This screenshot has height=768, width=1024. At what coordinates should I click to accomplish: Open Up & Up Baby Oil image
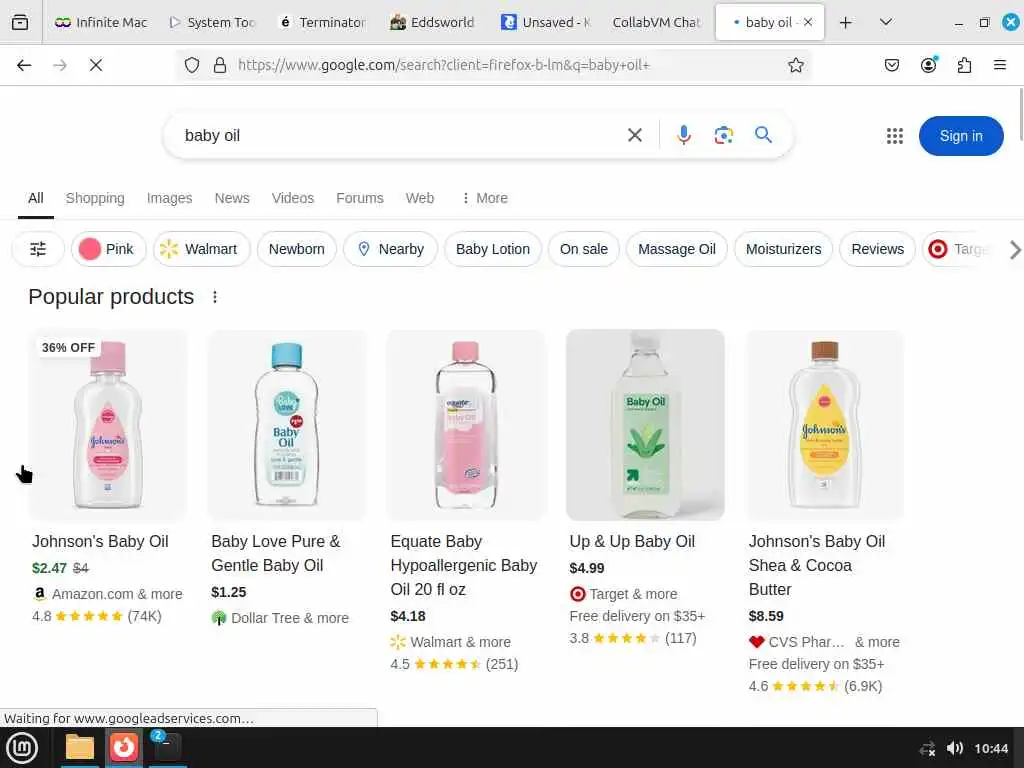pyautogui.click(x=645, y=425)
